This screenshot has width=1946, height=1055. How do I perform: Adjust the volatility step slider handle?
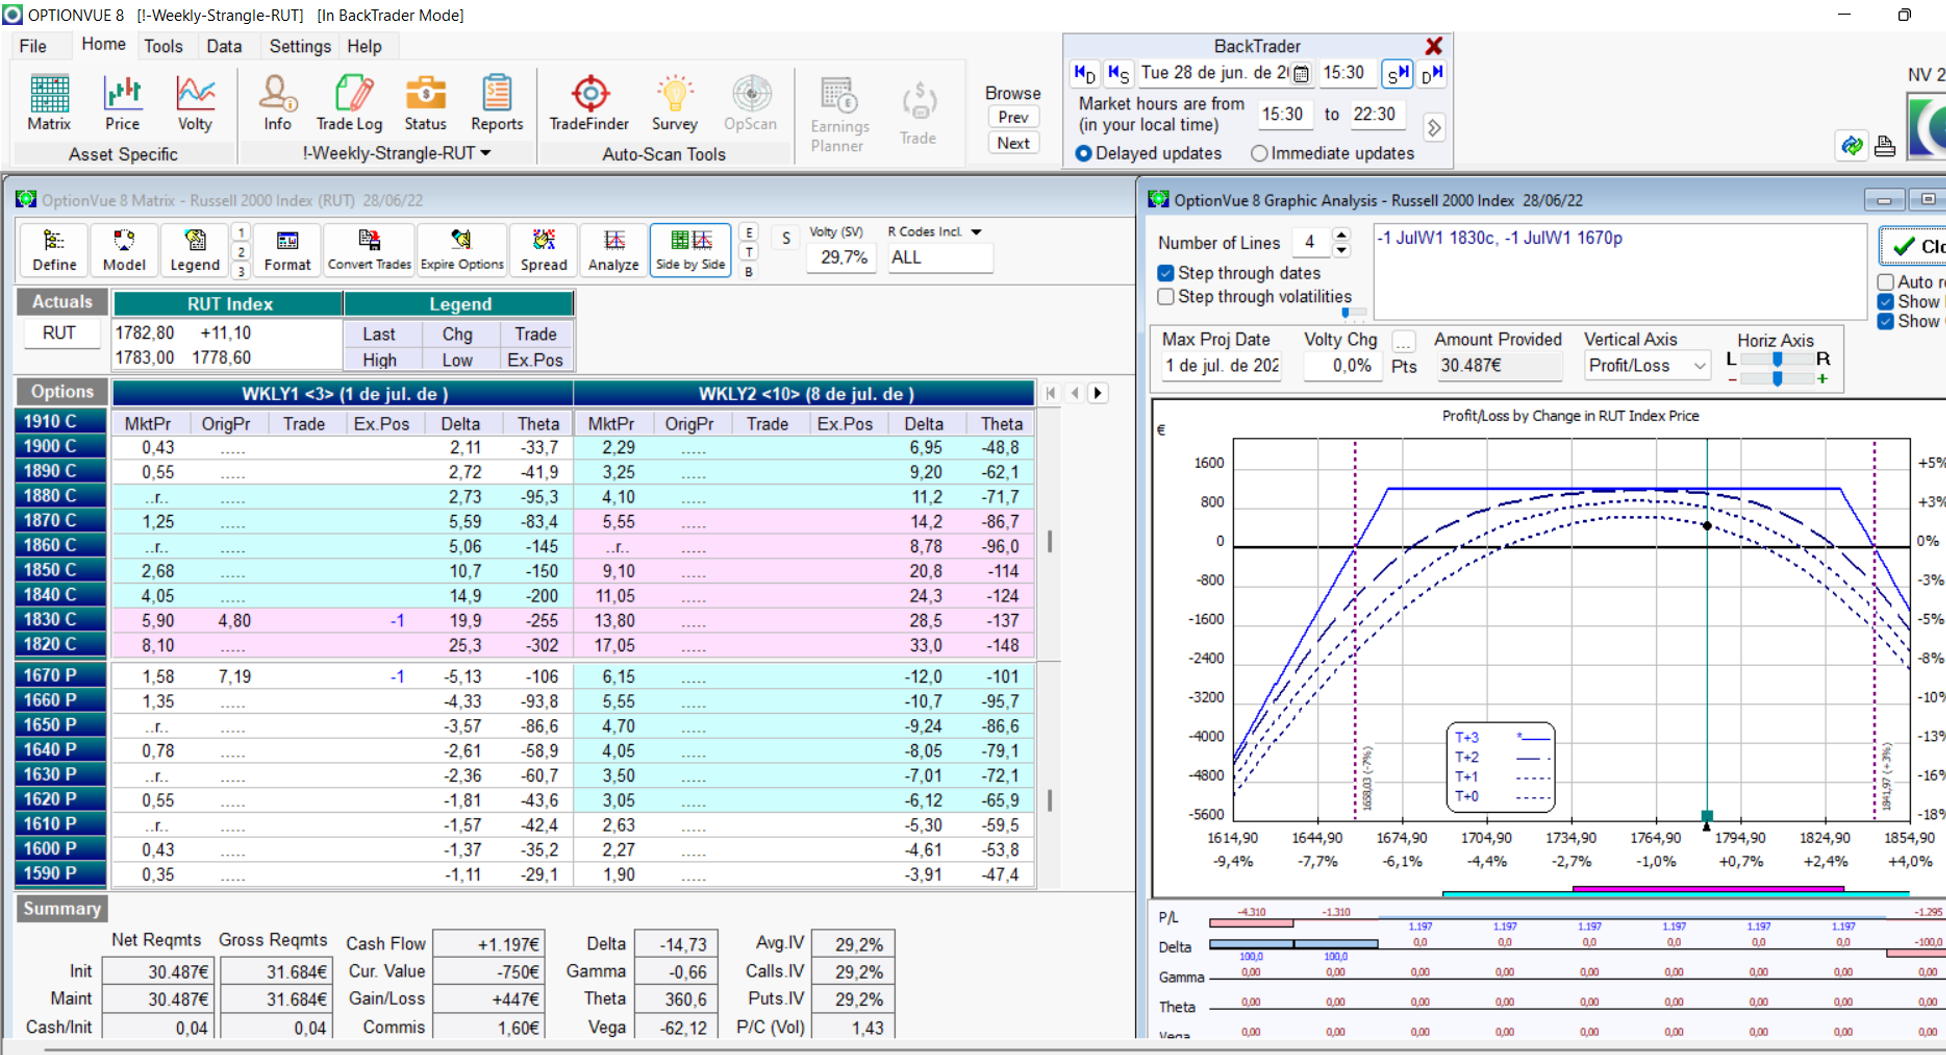1346,312
